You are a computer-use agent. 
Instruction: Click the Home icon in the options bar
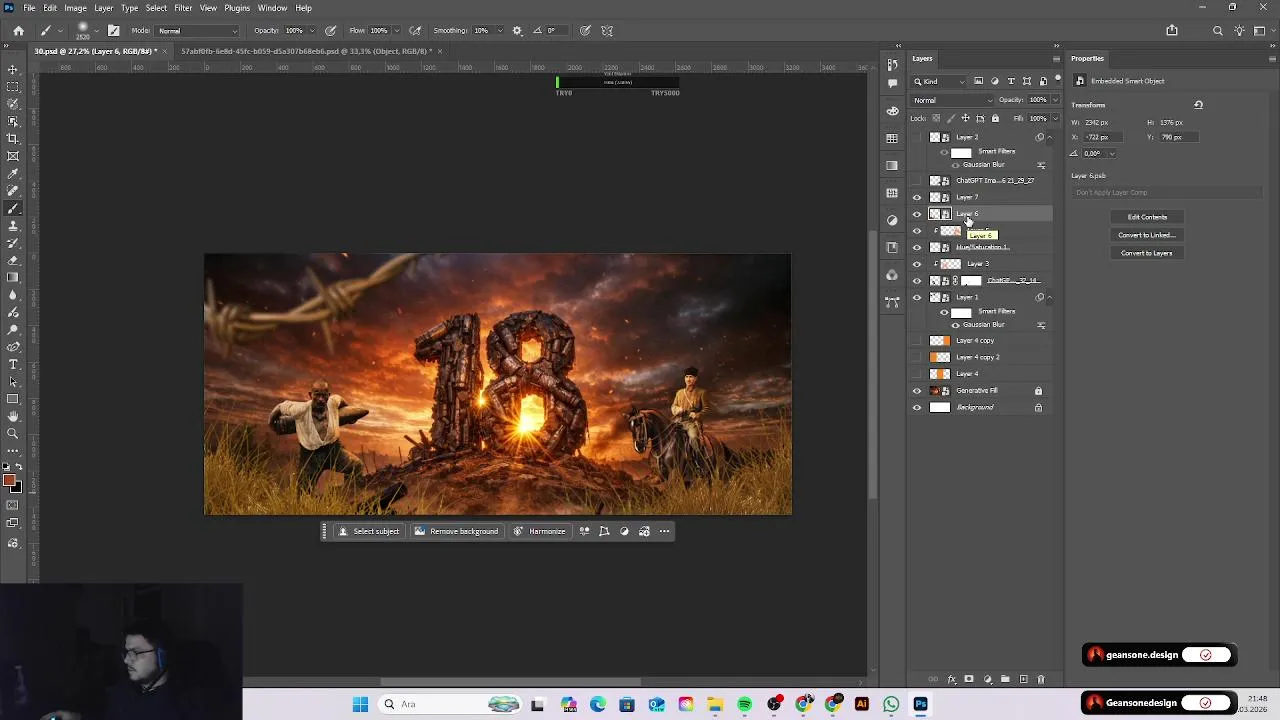pos(18,30)
